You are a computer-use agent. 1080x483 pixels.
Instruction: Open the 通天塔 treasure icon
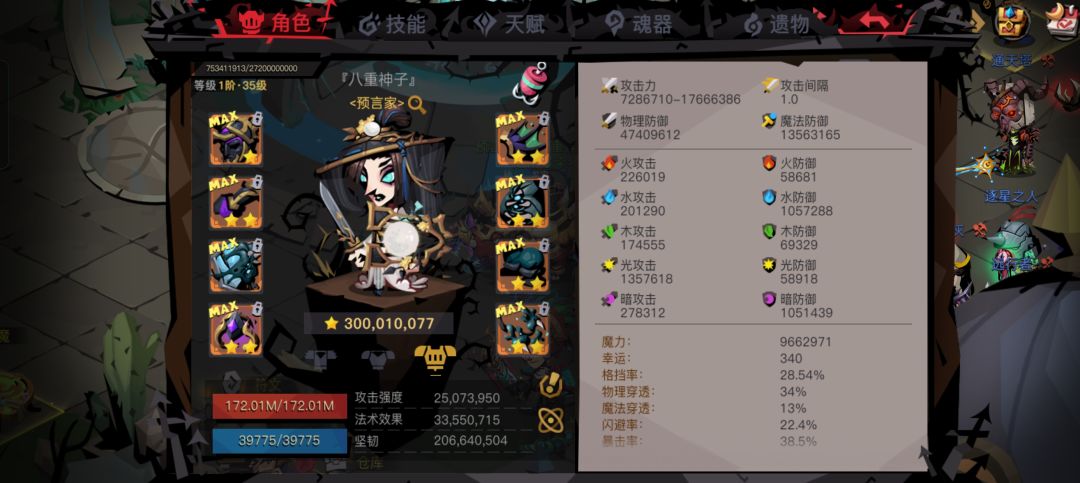1012,24
